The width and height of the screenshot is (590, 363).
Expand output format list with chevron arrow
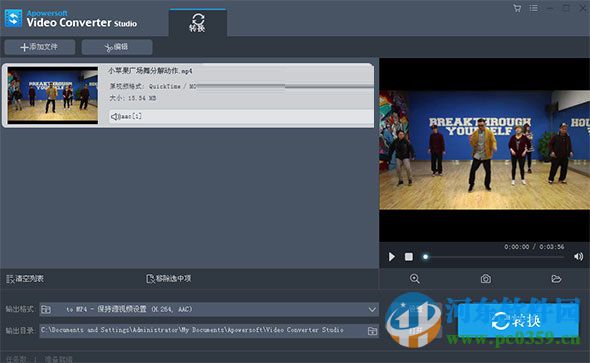click(x=372, y=310)
